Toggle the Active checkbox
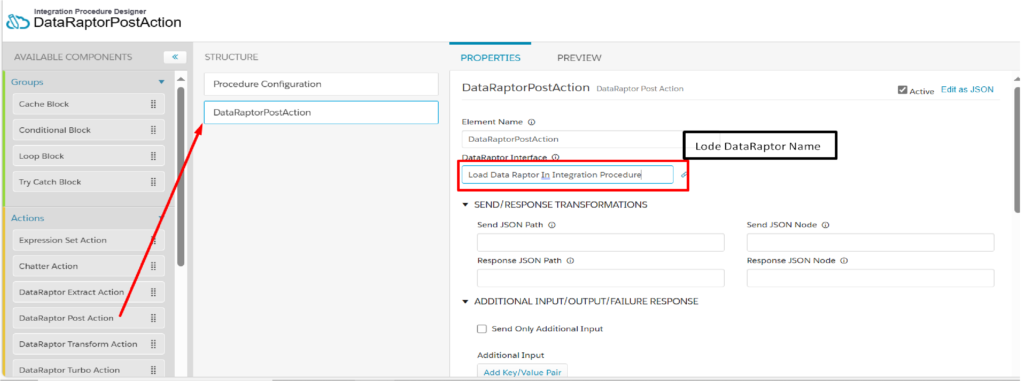The height and width of the screenshot is (383, 1024). click(x=903, y=90)
